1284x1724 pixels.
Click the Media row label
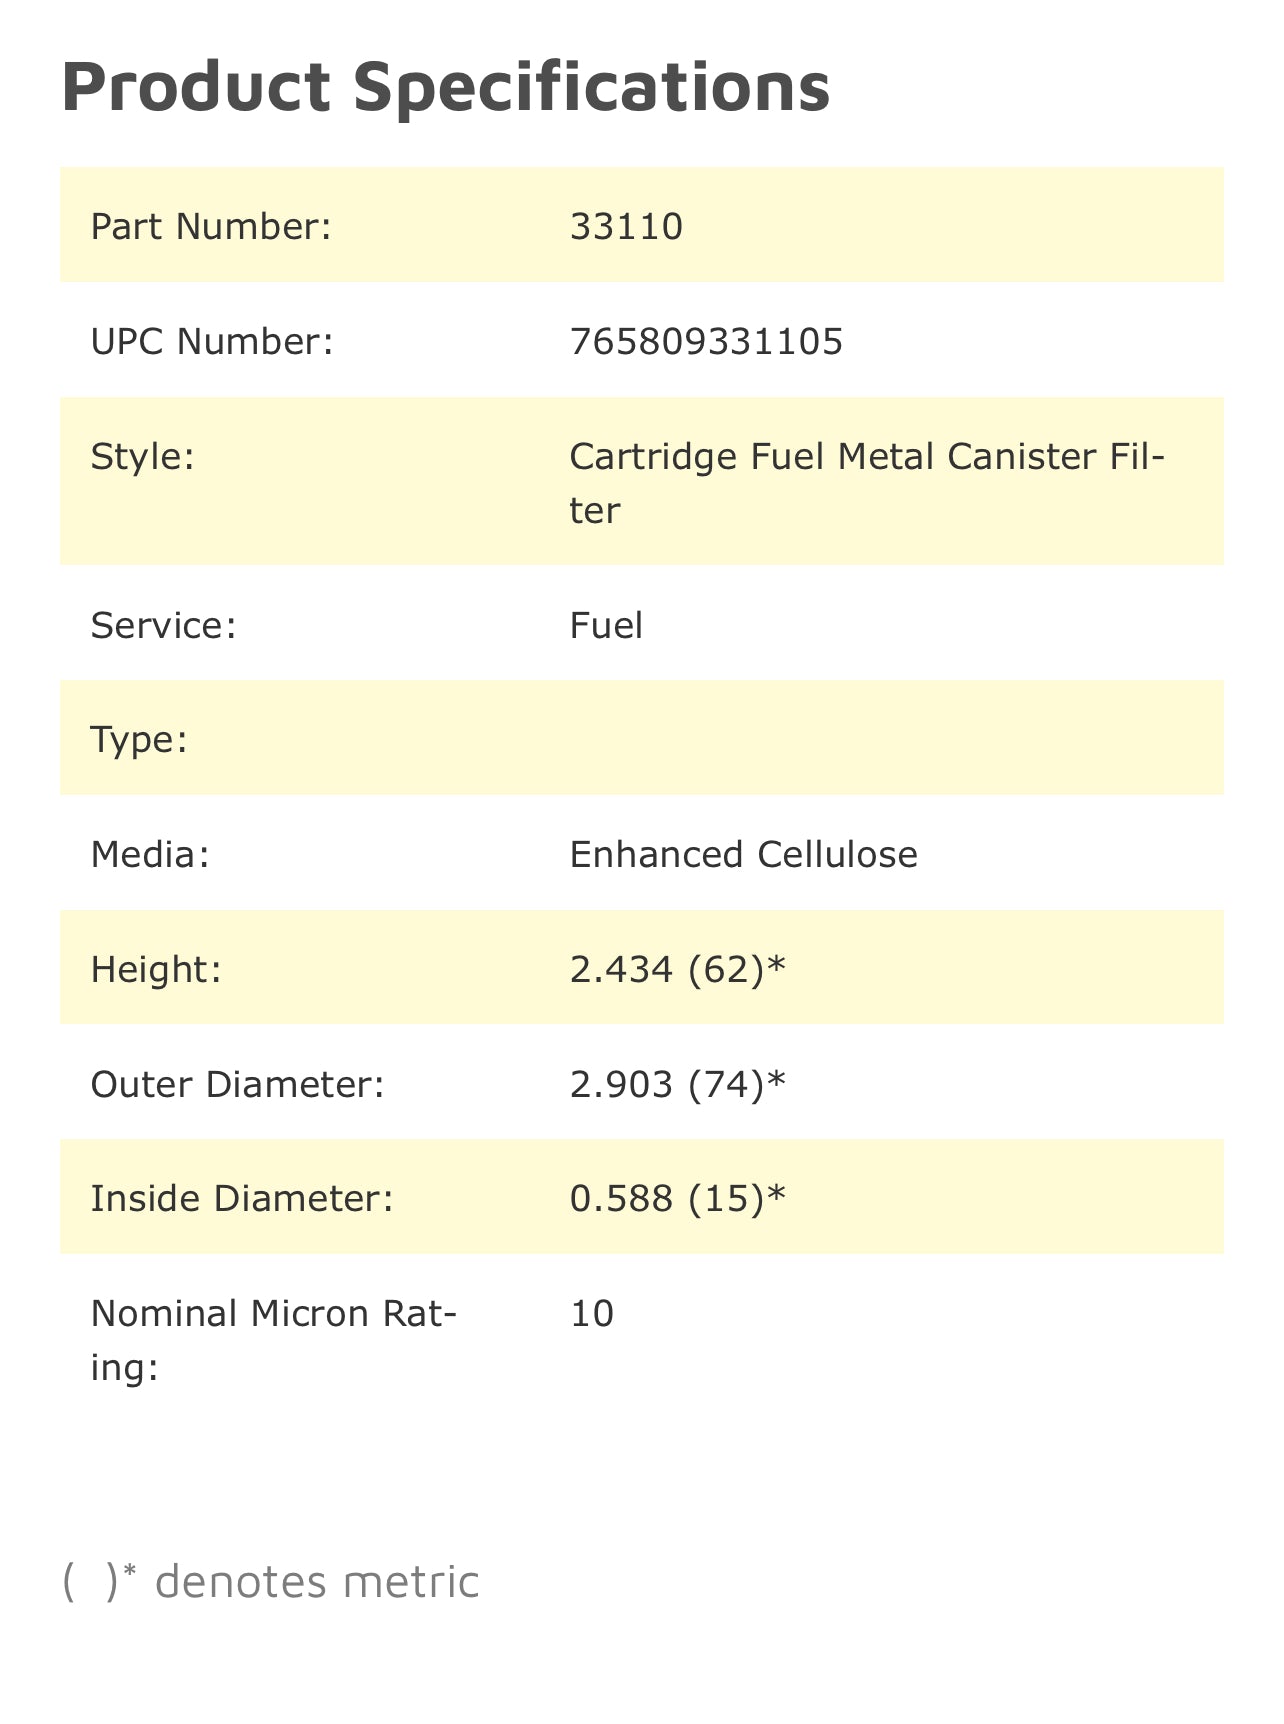(150, 855)
